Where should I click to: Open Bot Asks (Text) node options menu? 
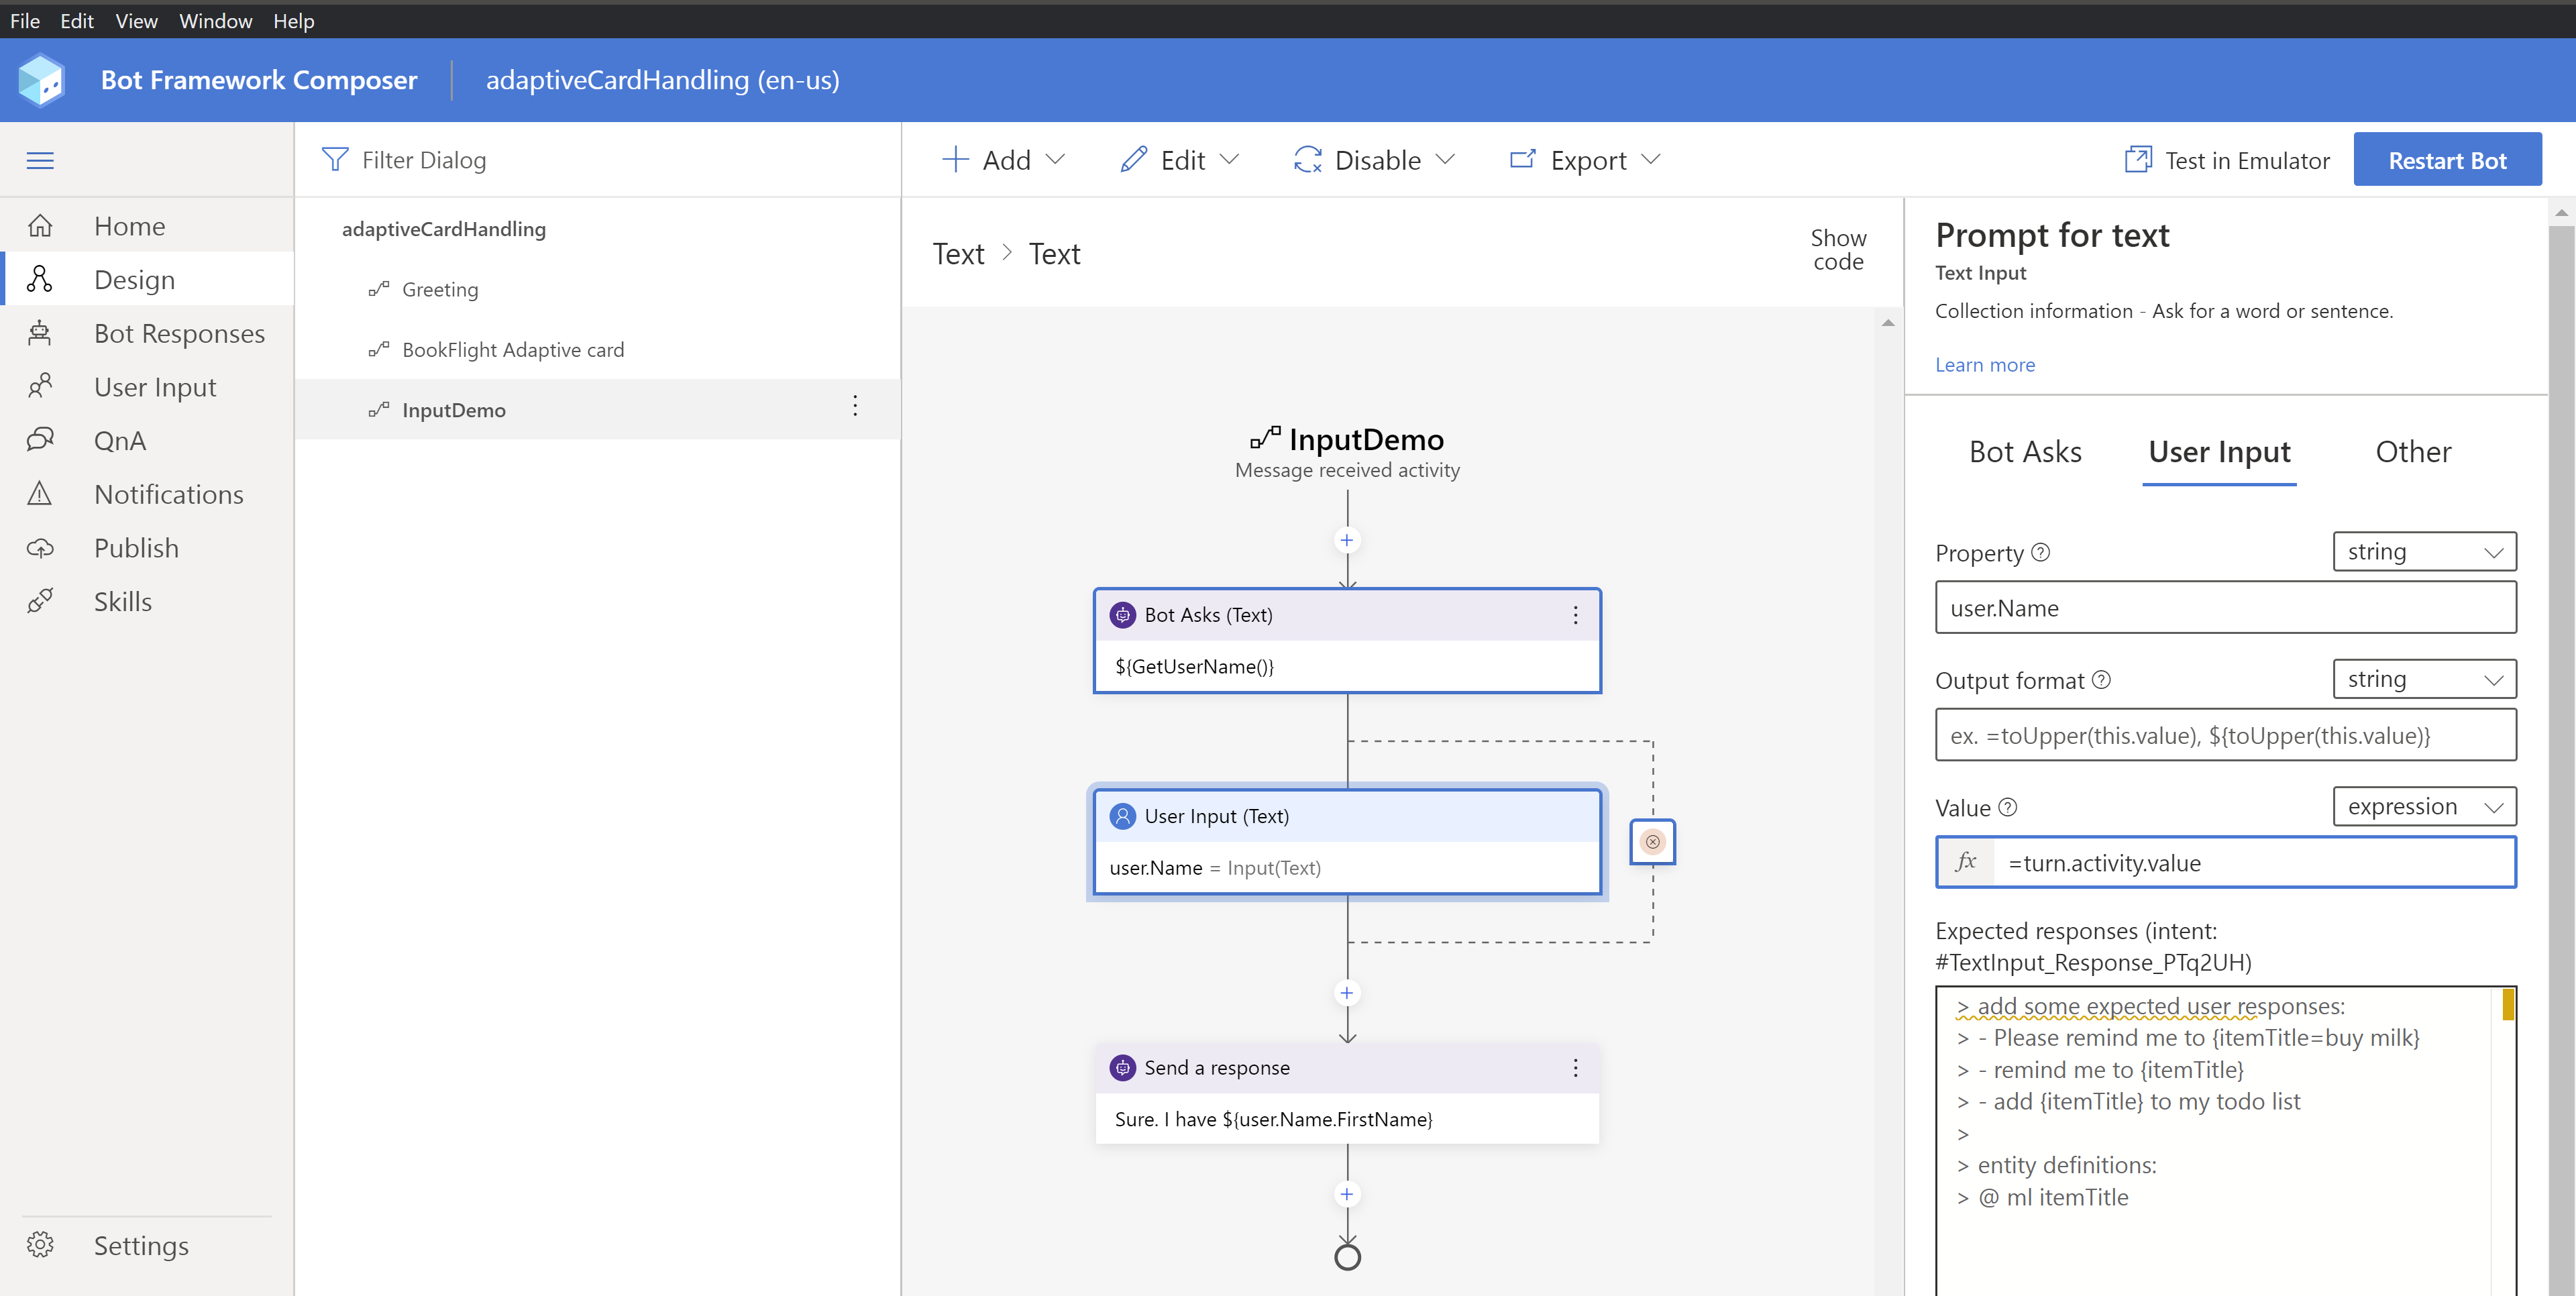point(1575,615)
